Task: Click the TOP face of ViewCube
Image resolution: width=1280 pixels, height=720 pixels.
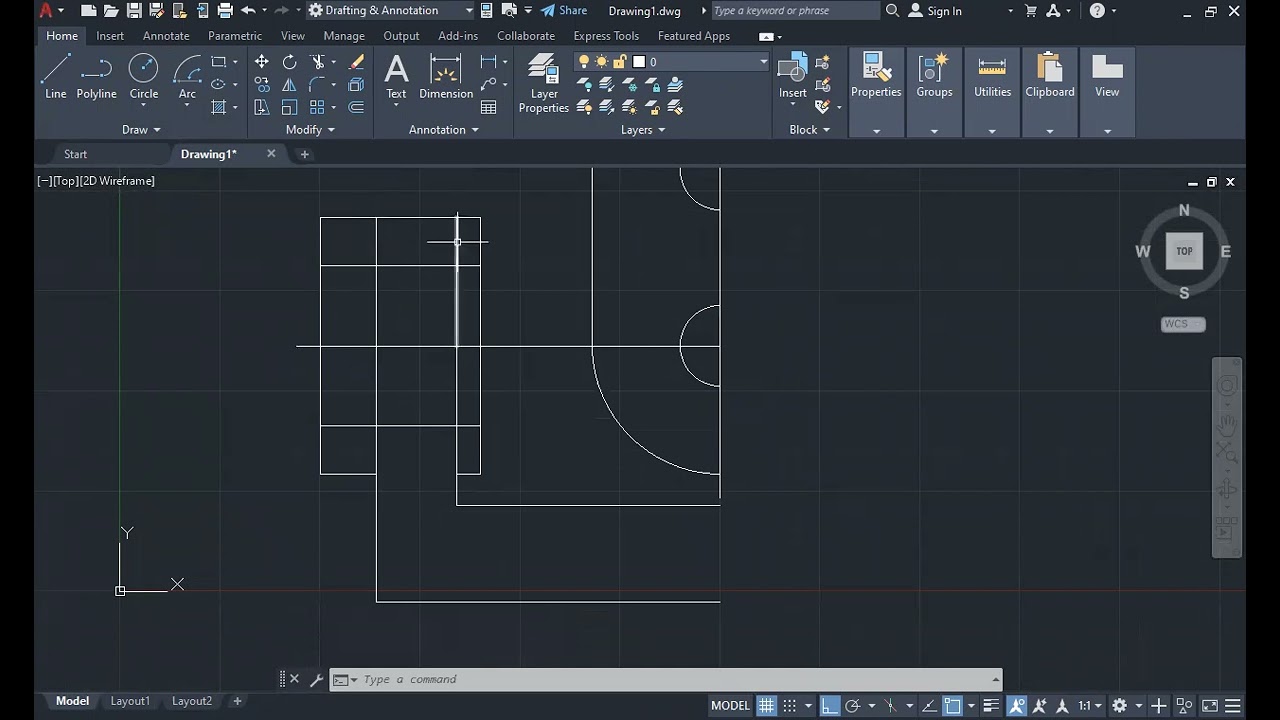Action: 1184,251
